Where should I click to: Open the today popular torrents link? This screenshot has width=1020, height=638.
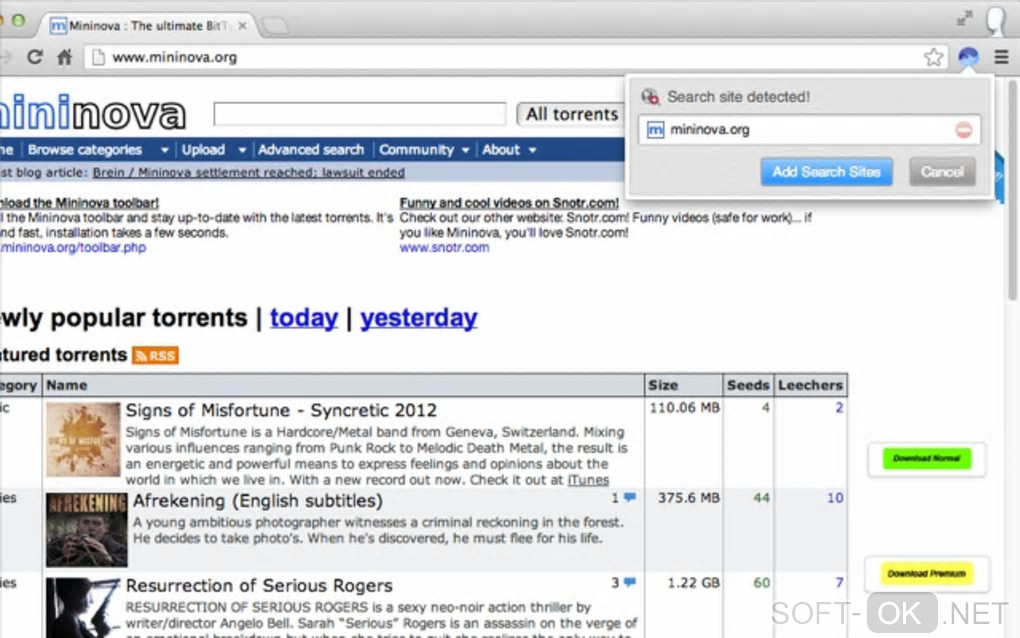[304, 318]
